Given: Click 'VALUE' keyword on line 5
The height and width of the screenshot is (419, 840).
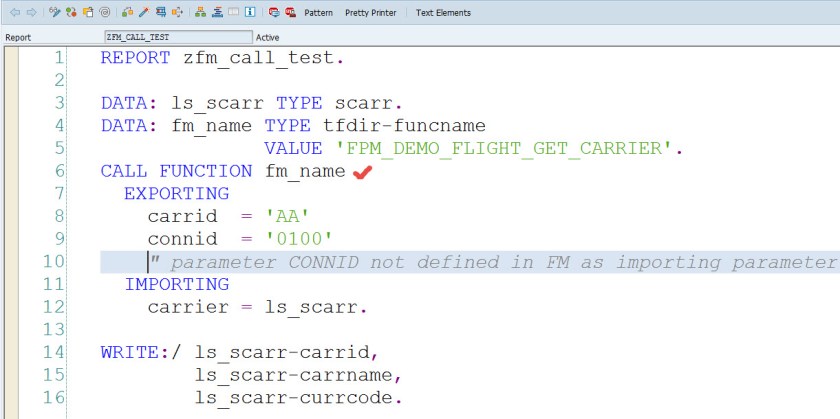Looking at the screenshot, I should (x=293, y=148).
